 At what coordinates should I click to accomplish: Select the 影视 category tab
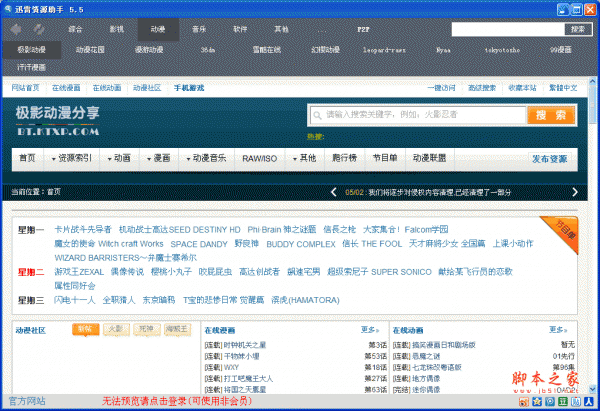[x=117, y=29]
